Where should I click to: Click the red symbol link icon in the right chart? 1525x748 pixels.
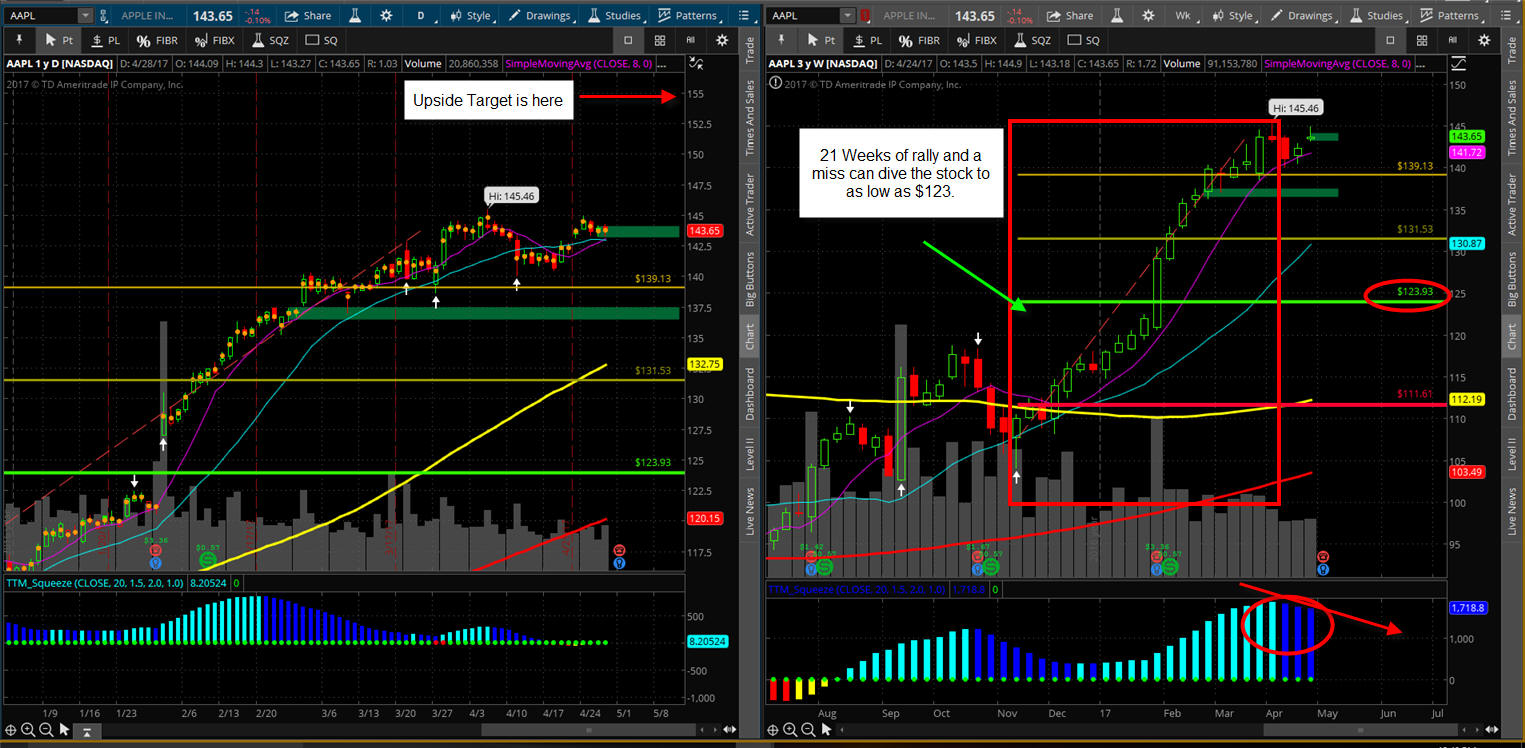[865, 16]
